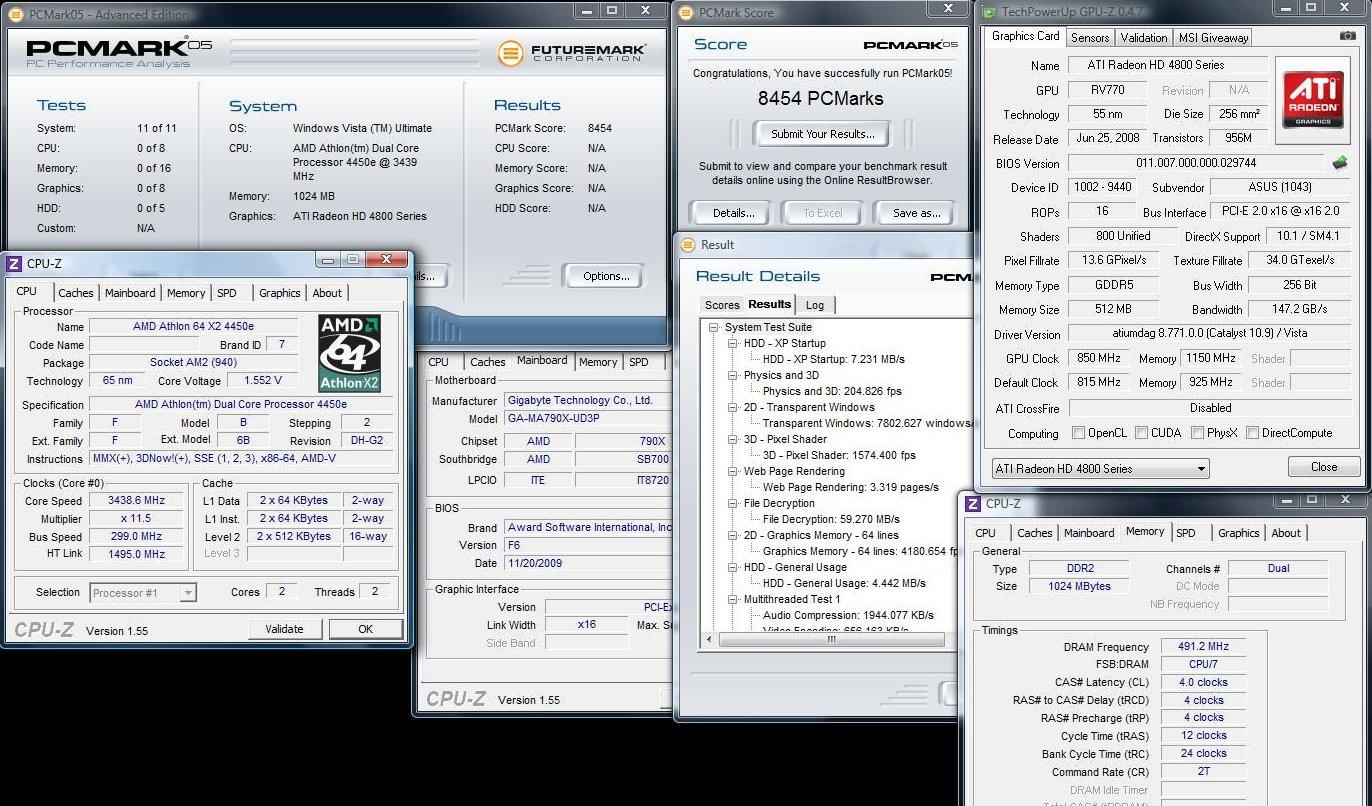This screenshot has height=806, width=1372.
Task: Click the Futuremark Corporation logo
Action: 572,52
